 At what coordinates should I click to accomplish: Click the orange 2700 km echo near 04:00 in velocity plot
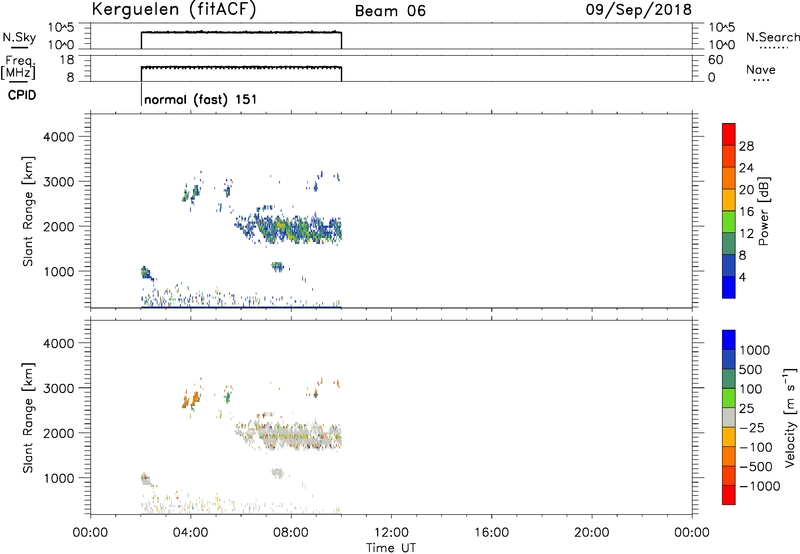pyautogui.click(x=191, y=399)
